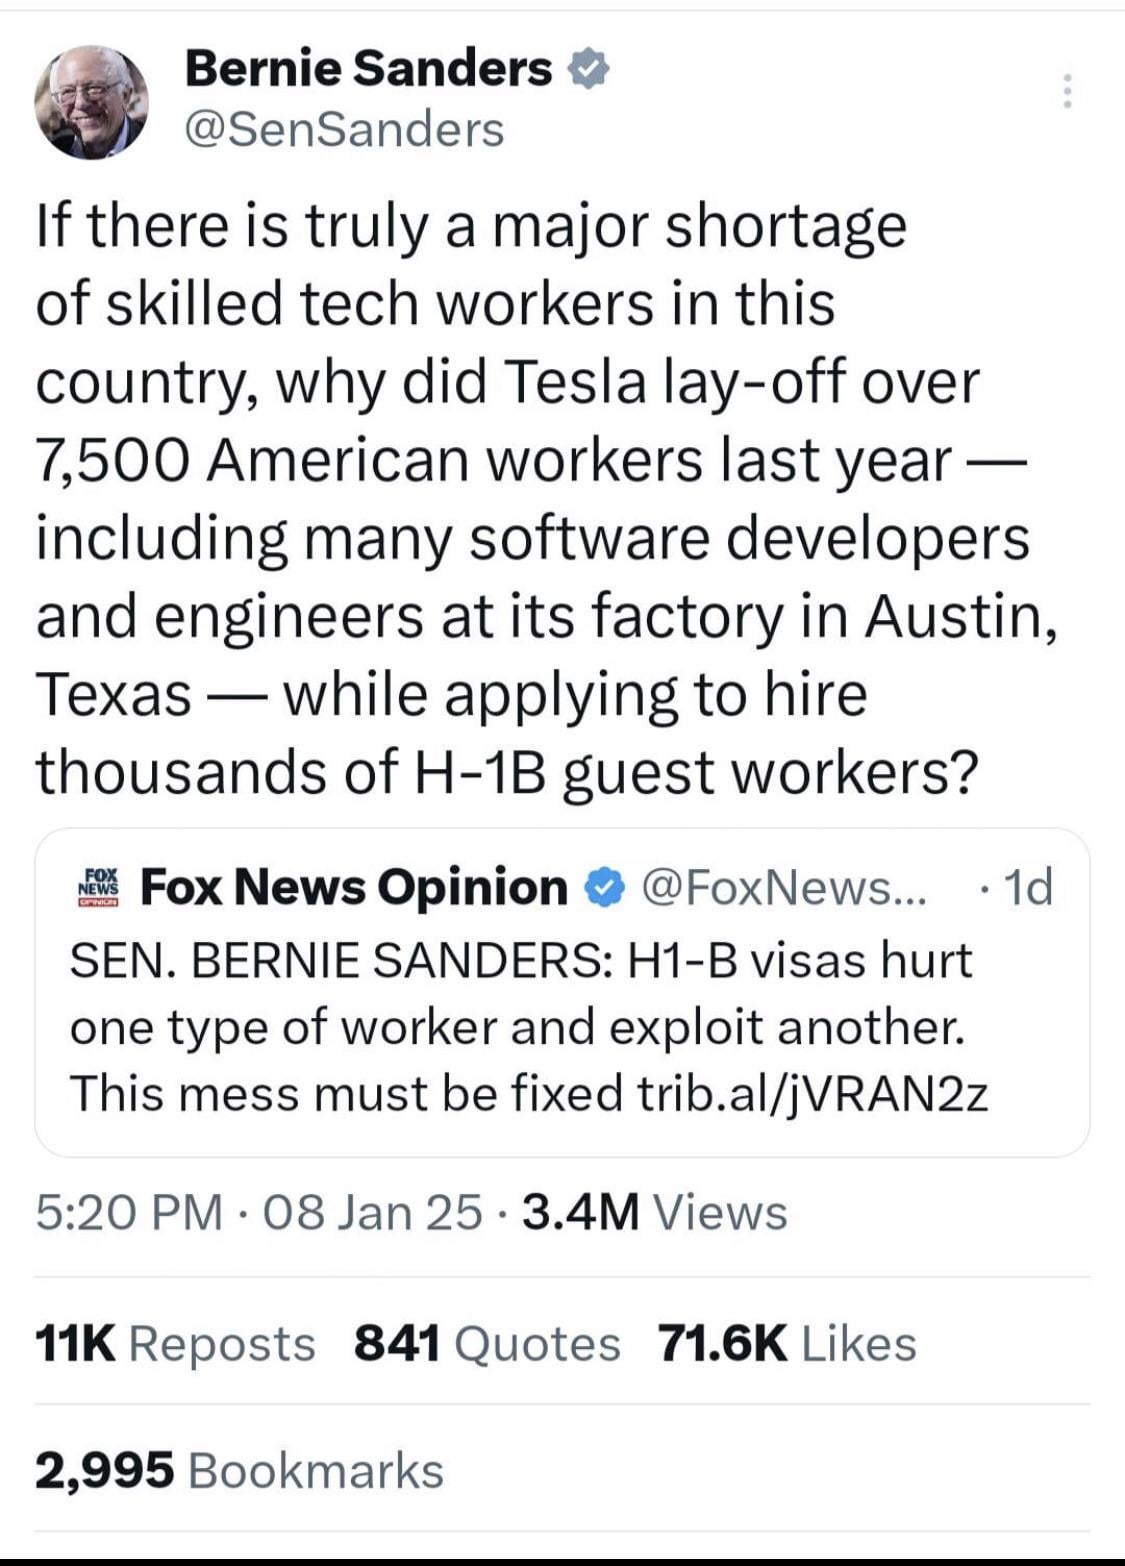Viewport: 1125px width, 1566px height.
Task: Click Fox News Opinion's blue verified checkmark
Action: pyautogui.click(x=604, y=887)
